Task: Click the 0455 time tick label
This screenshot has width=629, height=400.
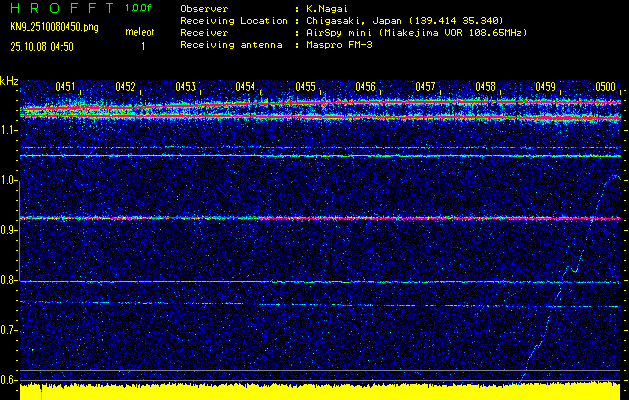Action: point(305,87)
